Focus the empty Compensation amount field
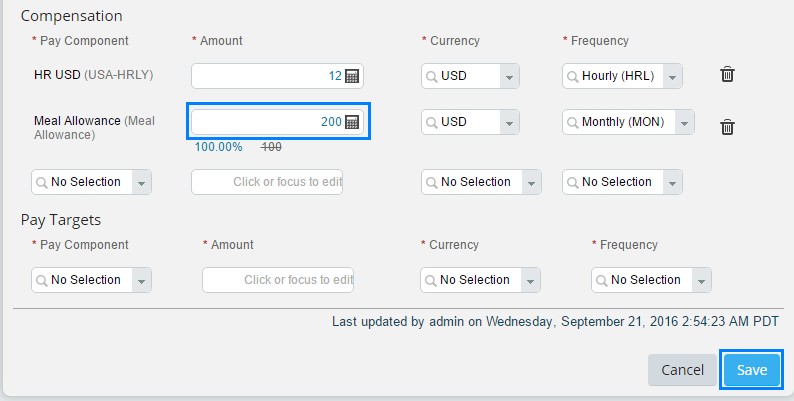The height and width of the screenshot is (401, 794). tap(267, 182)
